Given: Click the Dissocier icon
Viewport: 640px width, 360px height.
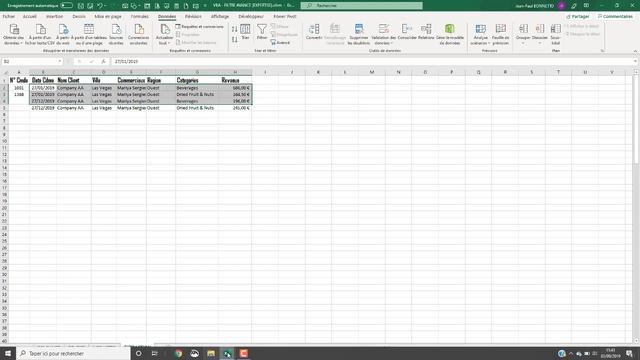Looking at the screenshot, I should [540, 29].
